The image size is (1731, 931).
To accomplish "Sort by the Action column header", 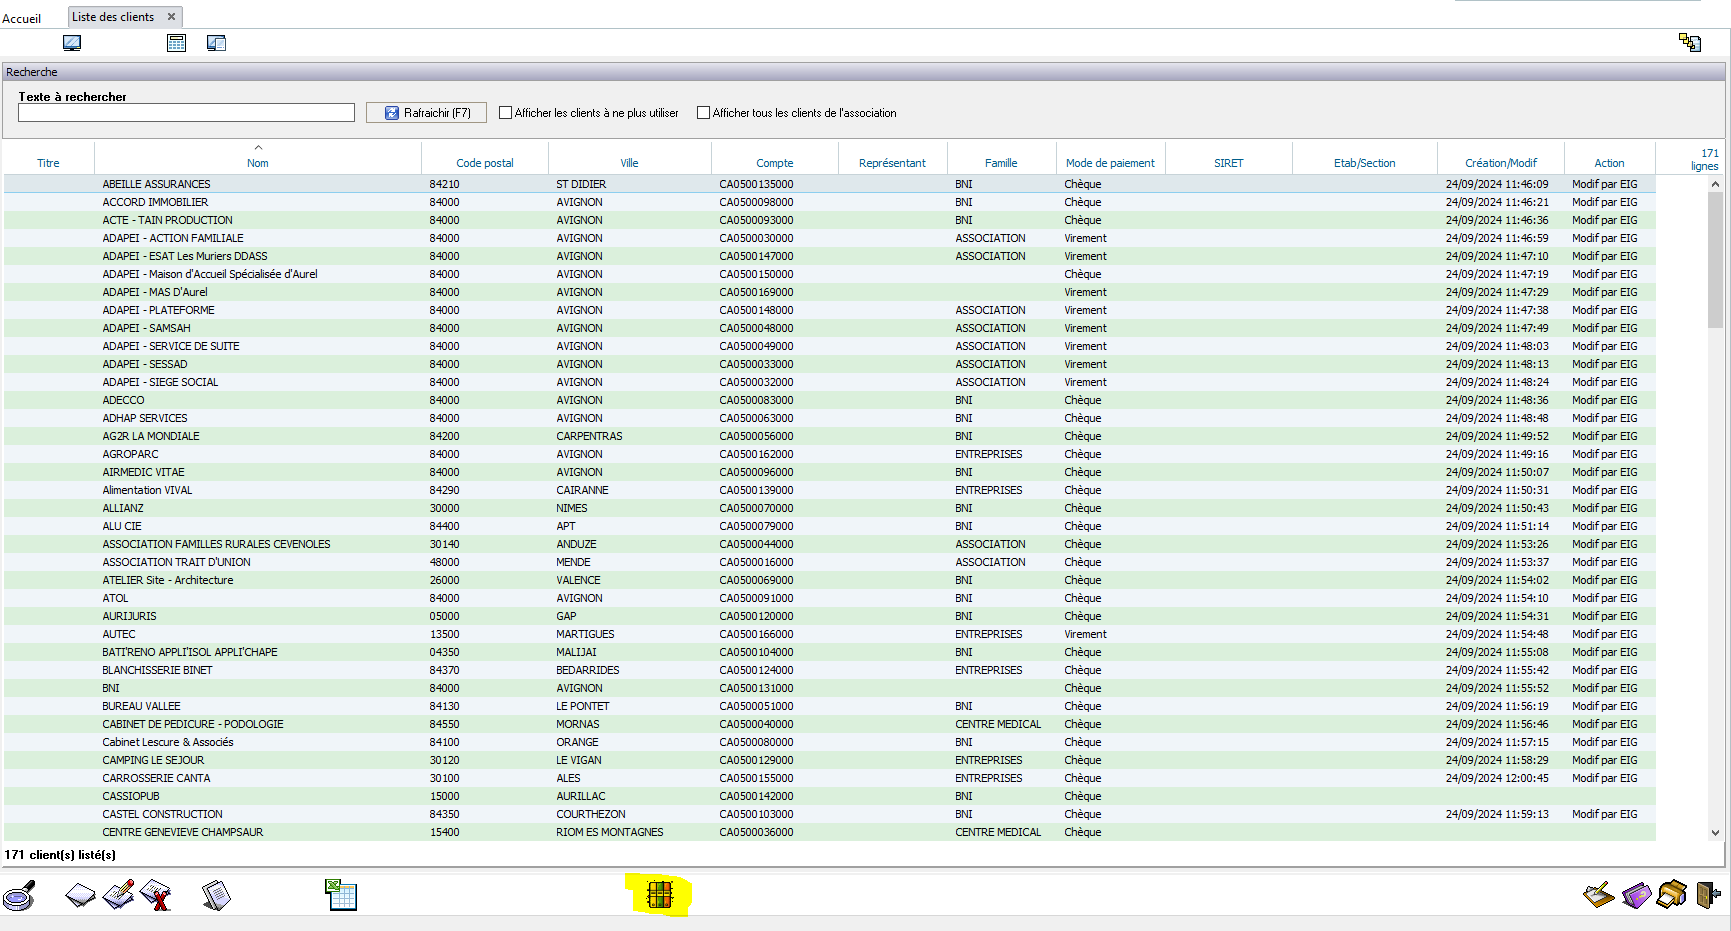I will click(1609, 163).
